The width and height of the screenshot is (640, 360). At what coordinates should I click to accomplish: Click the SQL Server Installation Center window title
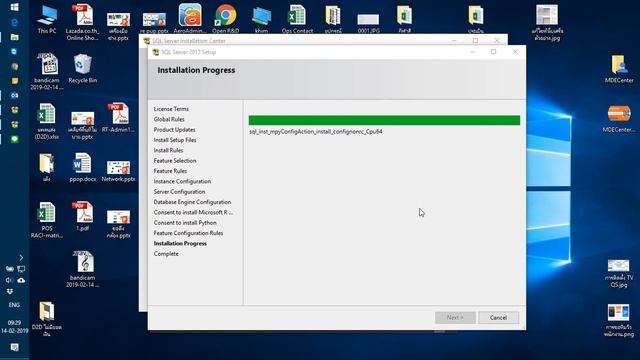pos(189,41)
